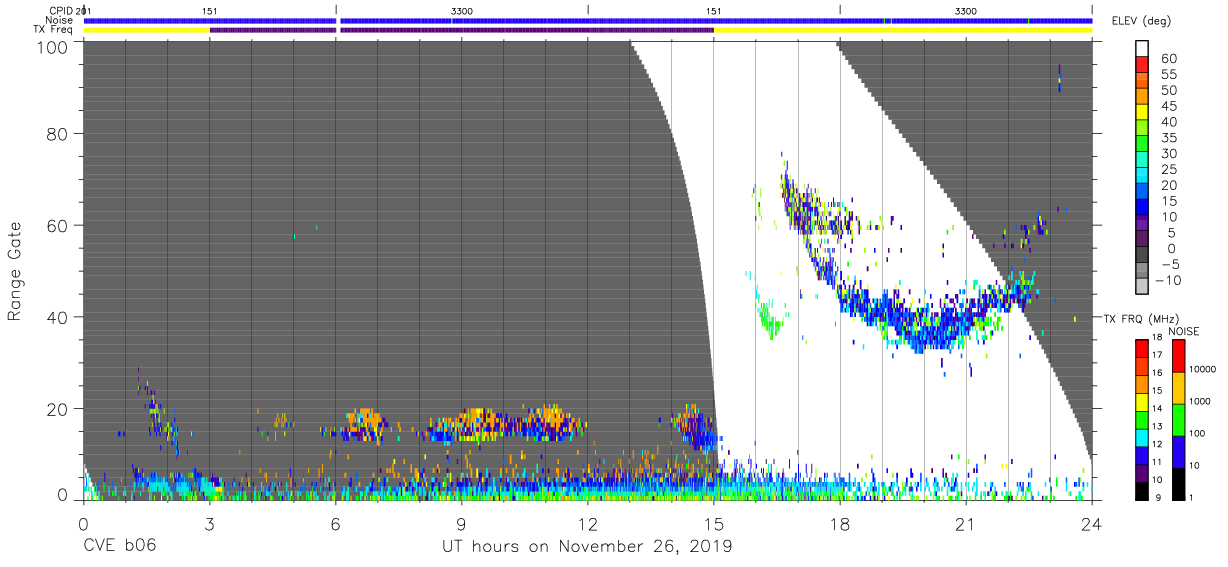Click the 'ELEV (deg)' colorbar title

point(1140,22)
